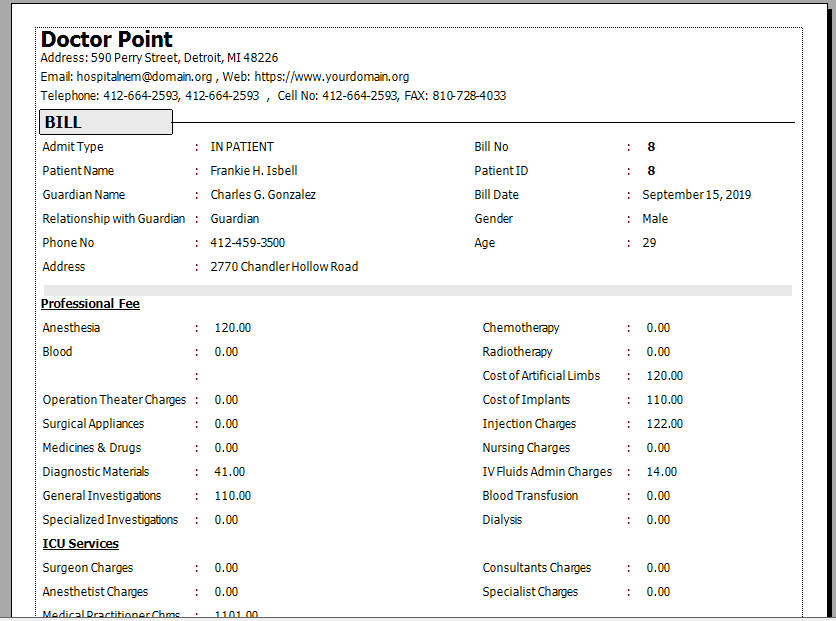Click the Consultants Charges label

click(537, 568)
